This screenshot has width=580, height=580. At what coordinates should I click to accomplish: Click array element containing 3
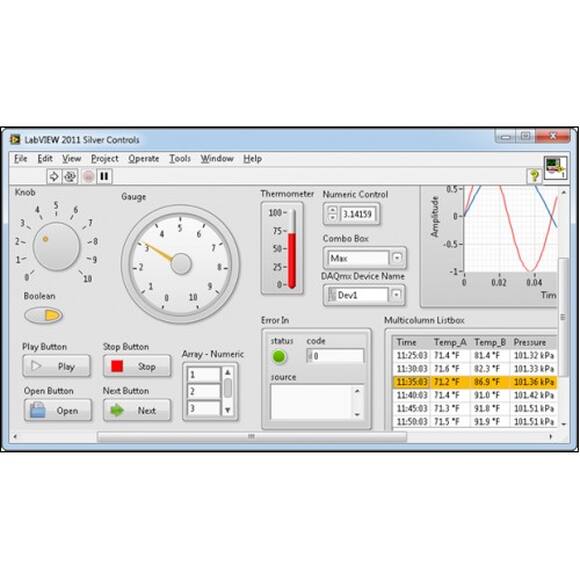pos(204,408)
